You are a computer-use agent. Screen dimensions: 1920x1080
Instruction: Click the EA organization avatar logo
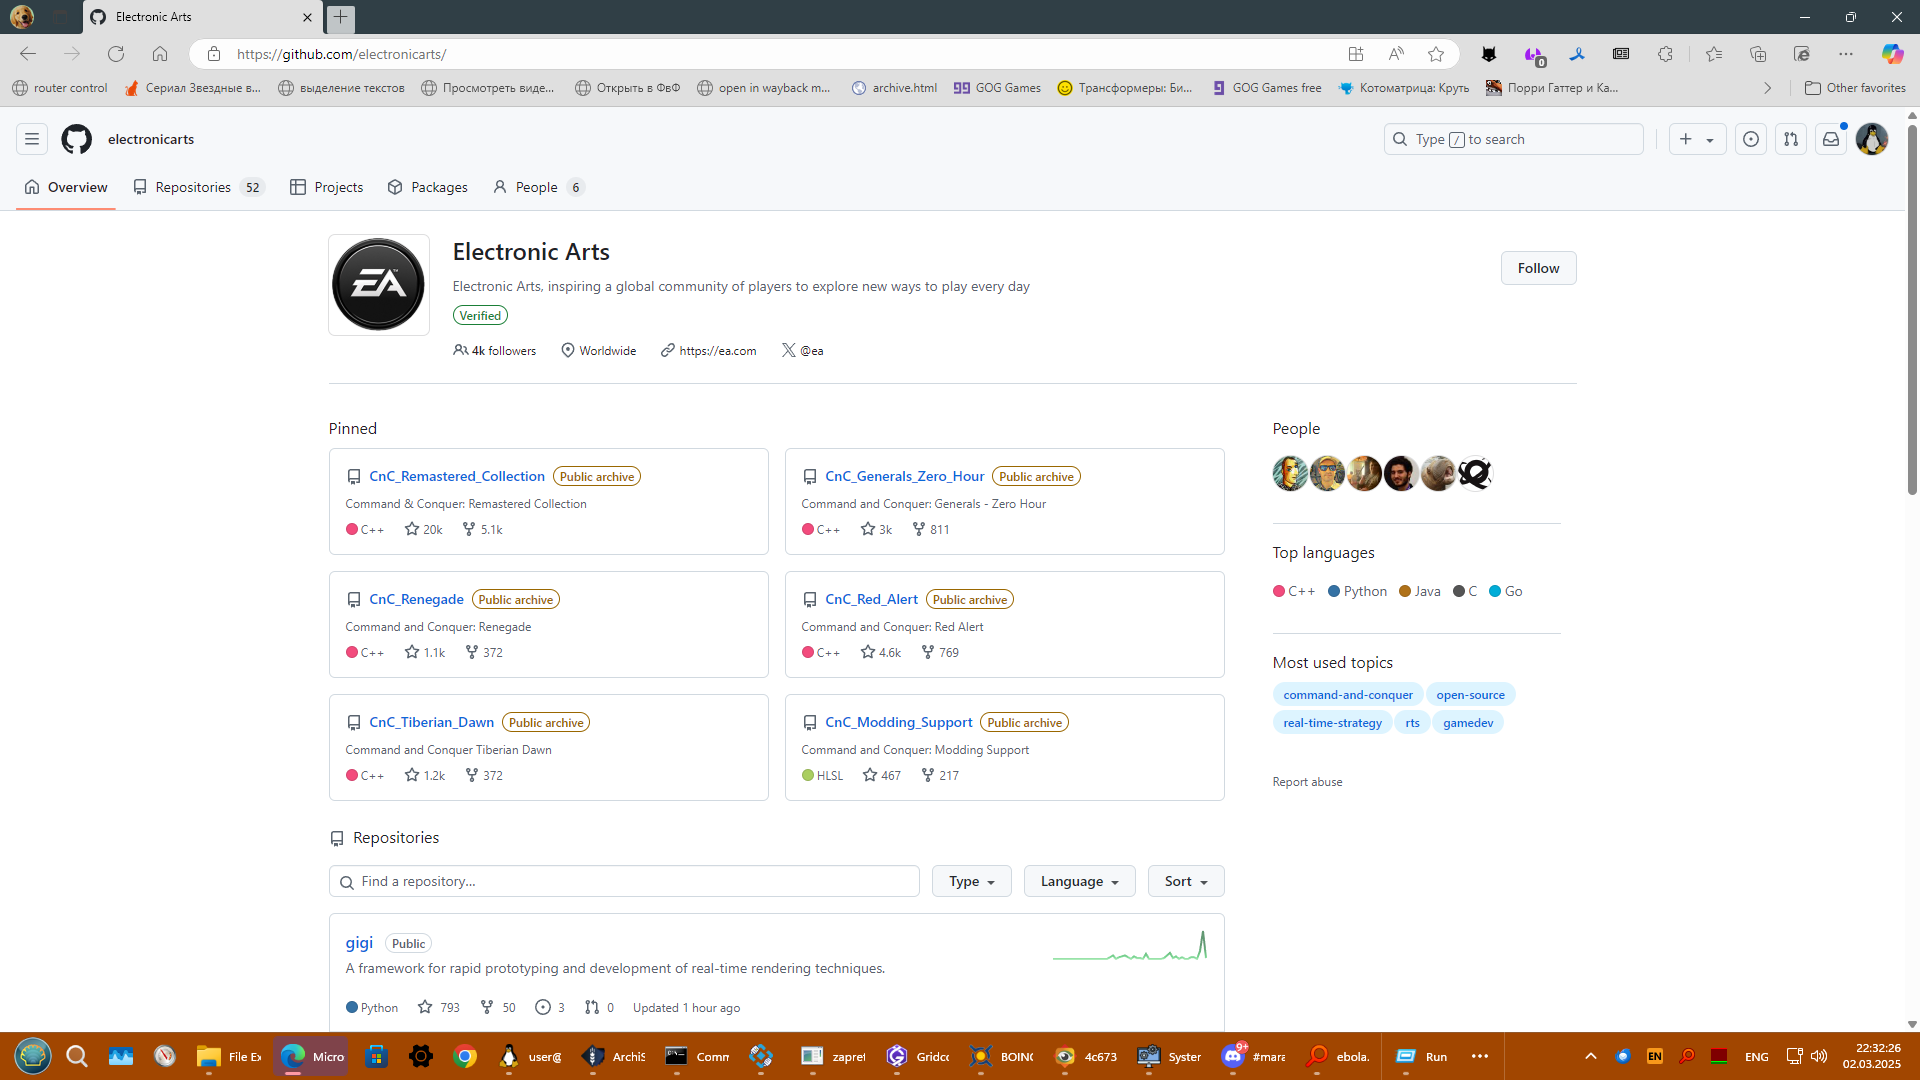pos(379,285)
